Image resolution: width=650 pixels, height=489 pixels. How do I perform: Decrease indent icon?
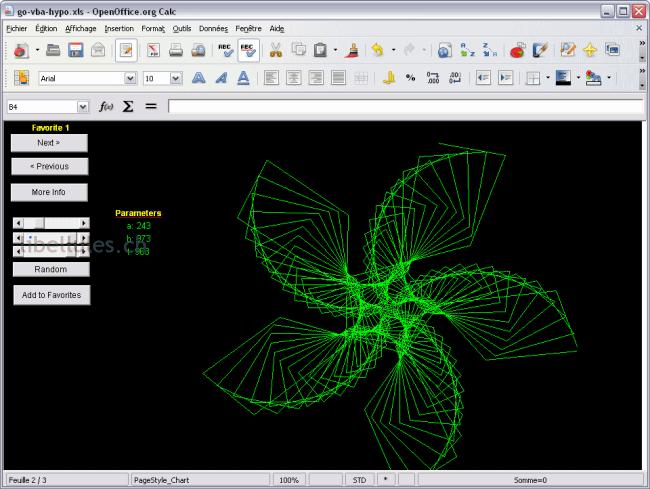point(483,78)
